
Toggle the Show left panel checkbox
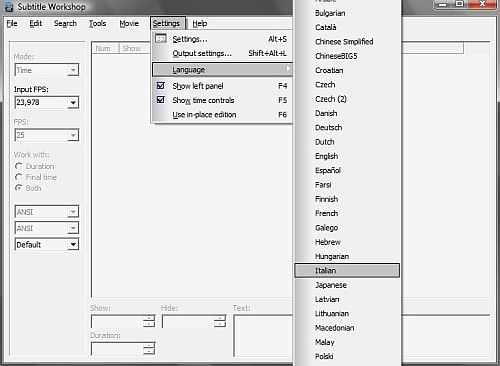[161, 86]
